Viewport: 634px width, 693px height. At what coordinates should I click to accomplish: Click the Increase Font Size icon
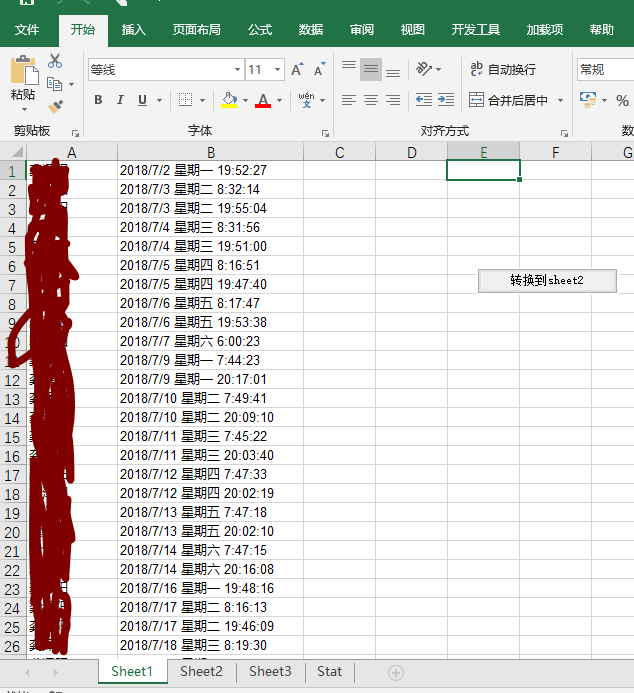297,70
